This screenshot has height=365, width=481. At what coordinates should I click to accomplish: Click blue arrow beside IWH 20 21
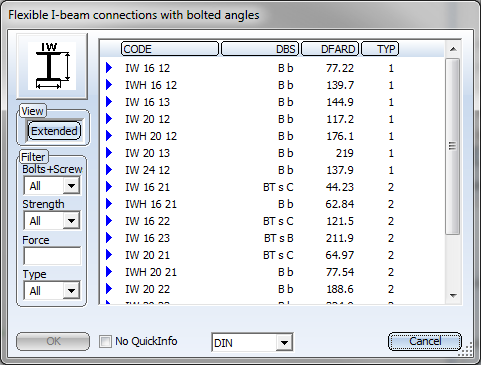(x=109, y=272)
